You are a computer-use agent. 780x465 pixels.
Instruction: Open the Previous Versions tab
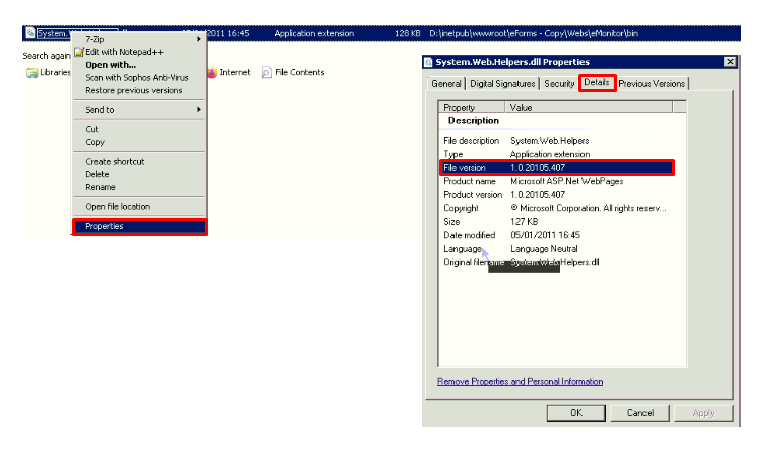coord(652,84)
